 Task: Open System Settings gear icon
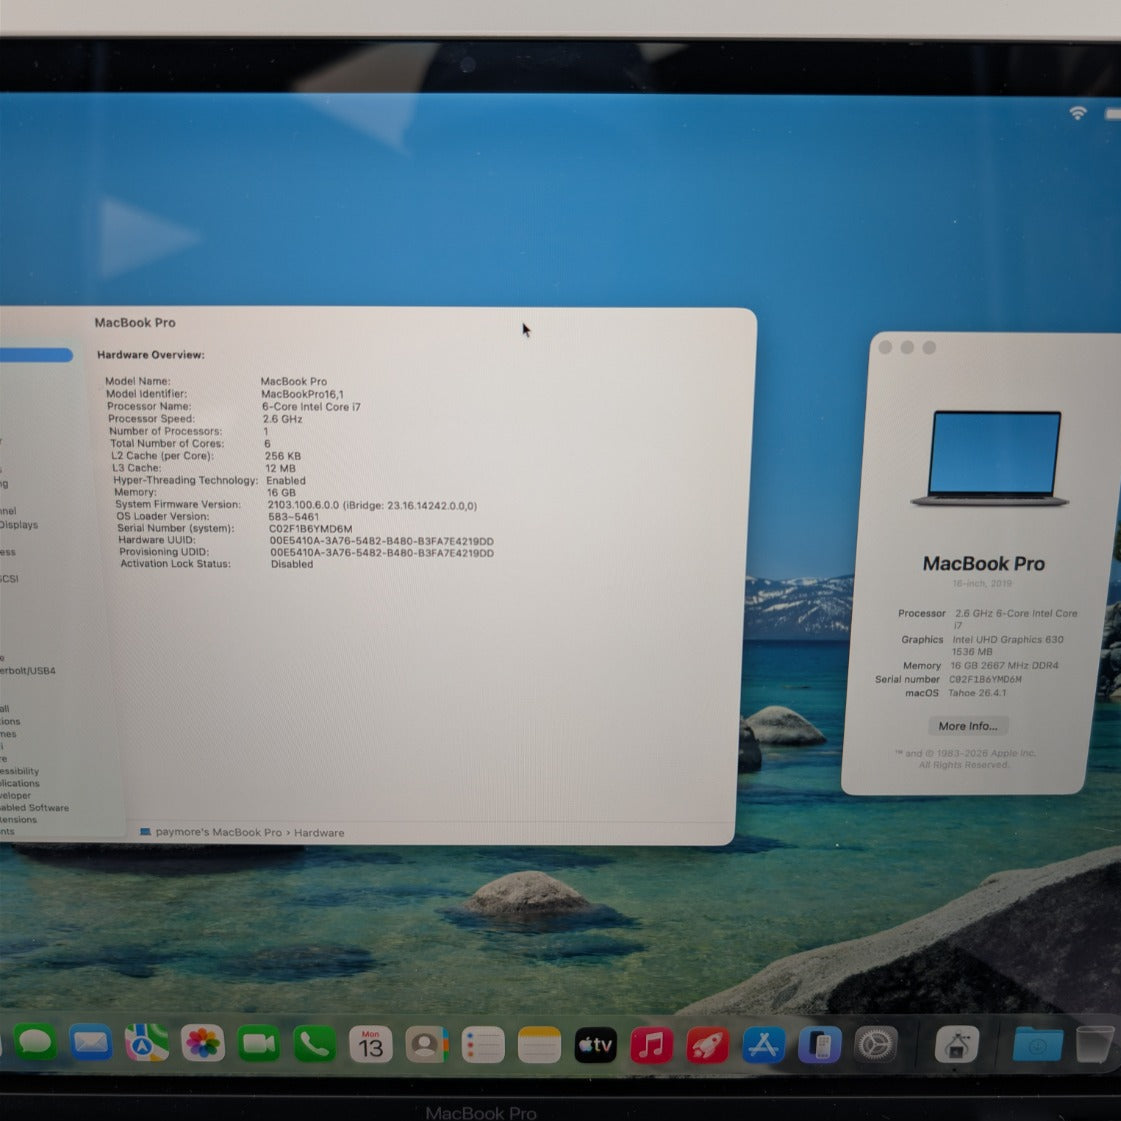click(x=876, y=1045)
